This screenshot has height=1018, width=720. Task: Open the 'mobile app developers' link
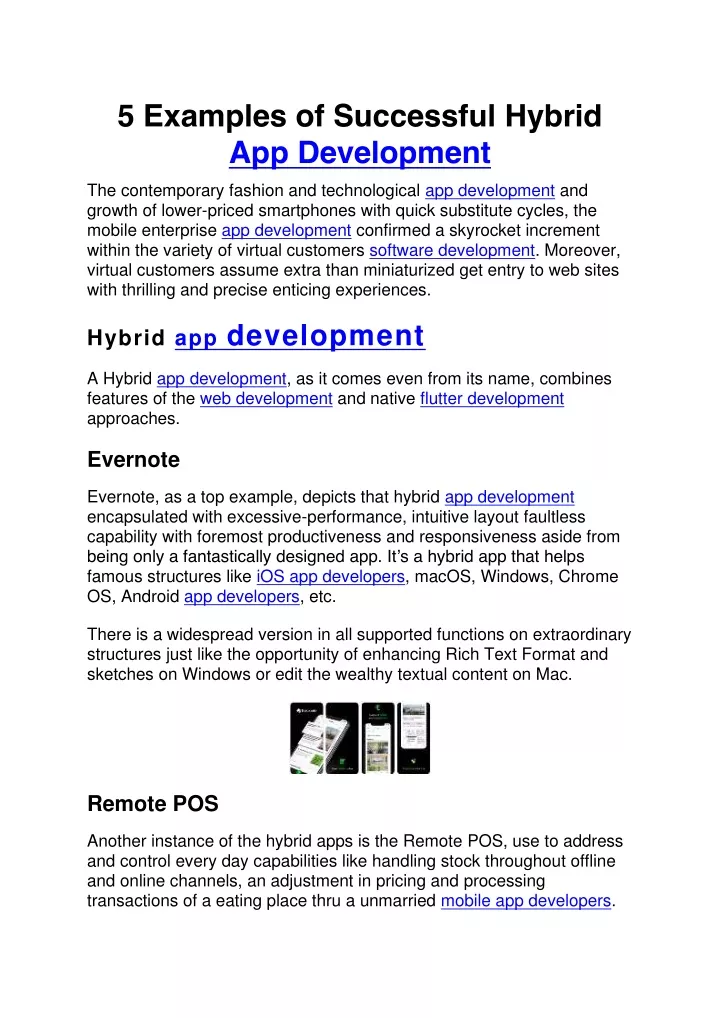tap(526, 900)
